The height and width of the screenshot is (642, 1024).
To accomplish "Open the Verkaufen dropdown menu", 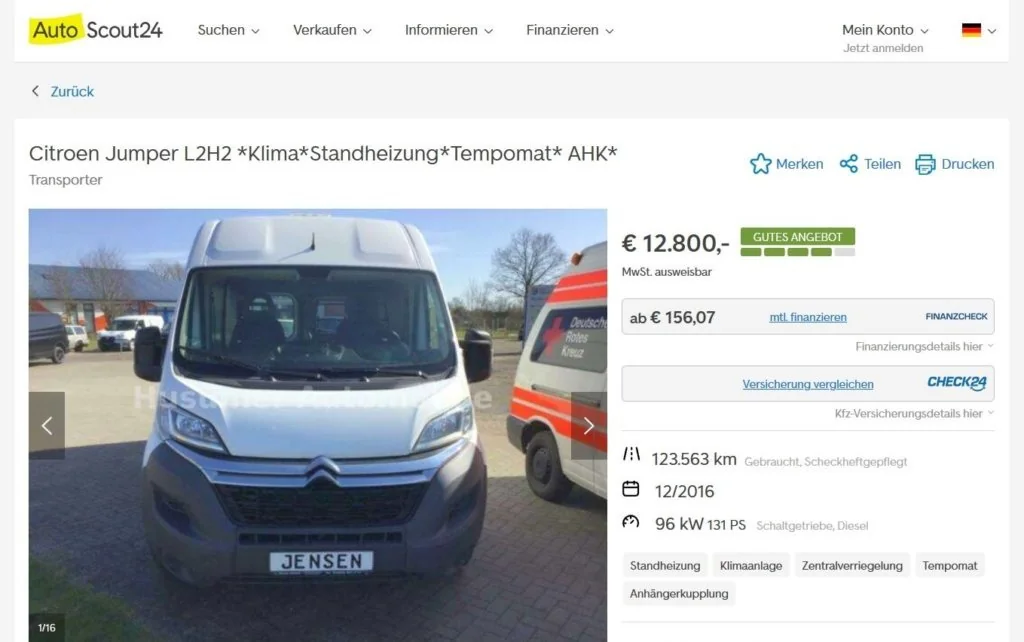I will click(332, 30).
